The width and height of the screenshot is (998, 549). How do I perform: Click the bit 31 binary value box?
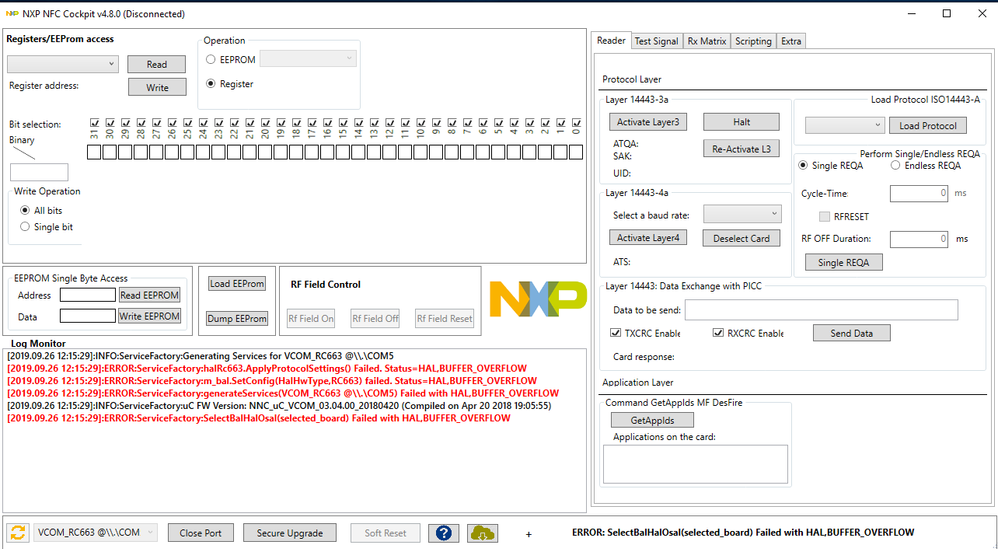[x=94, y=152]
